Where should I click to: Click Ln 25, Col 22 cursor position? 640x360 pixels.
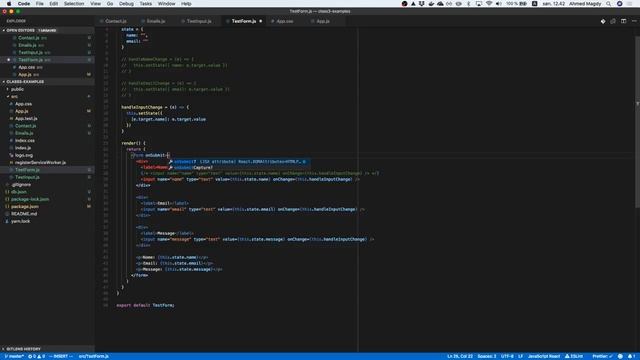pos(460,356)
